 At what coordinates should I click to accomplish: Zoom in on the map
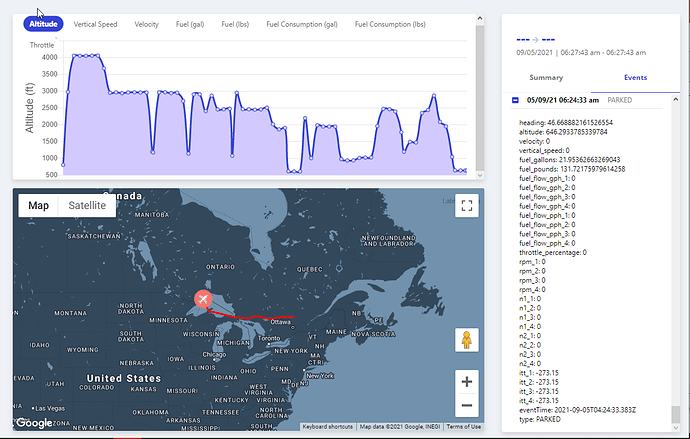[465, 381]
